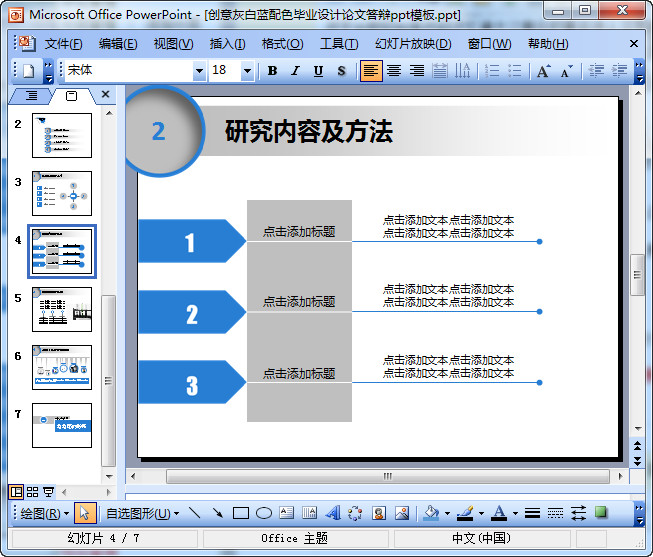Open 绘图(R) drawing menu

coord(45,514)
